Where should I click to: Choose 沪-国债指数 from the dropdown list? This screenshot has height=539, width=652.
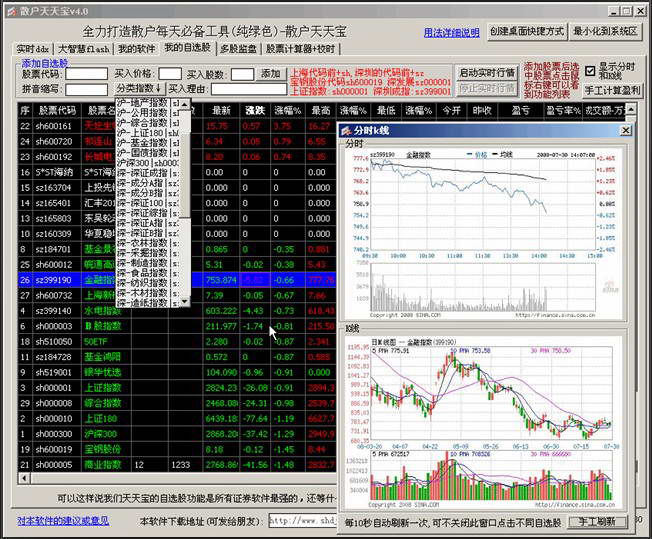(x=148, y=153)
